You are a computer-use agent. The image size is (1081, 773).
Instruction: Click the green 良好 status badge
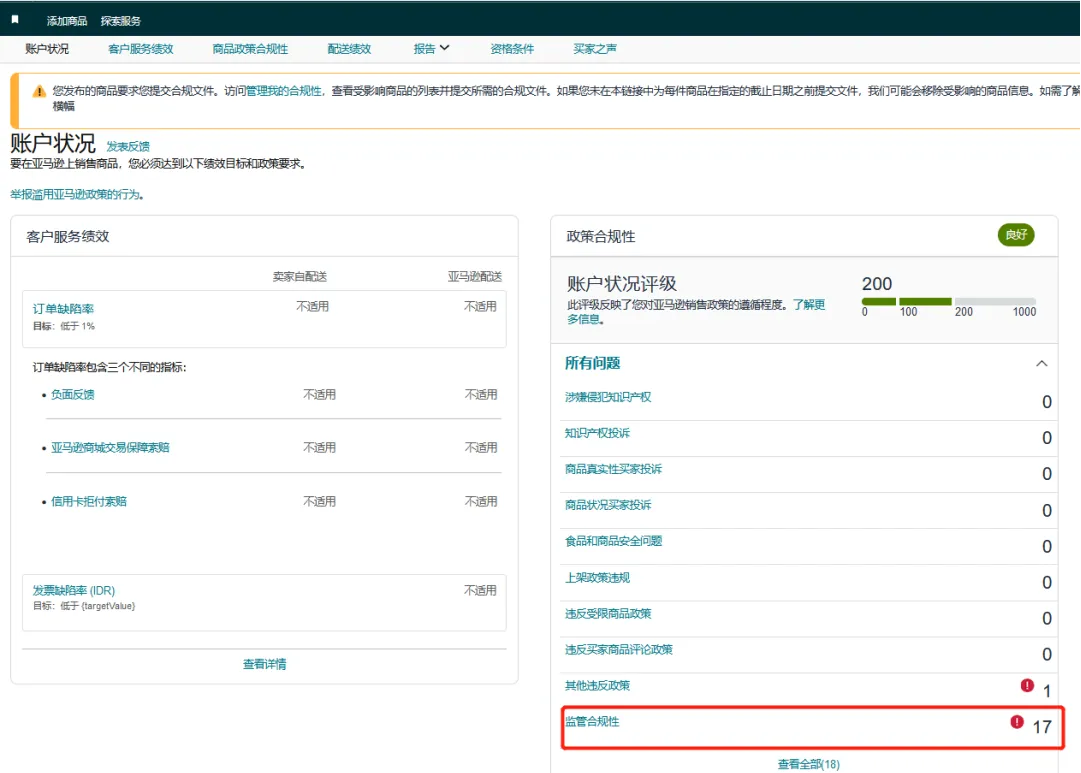point(1016,235)
